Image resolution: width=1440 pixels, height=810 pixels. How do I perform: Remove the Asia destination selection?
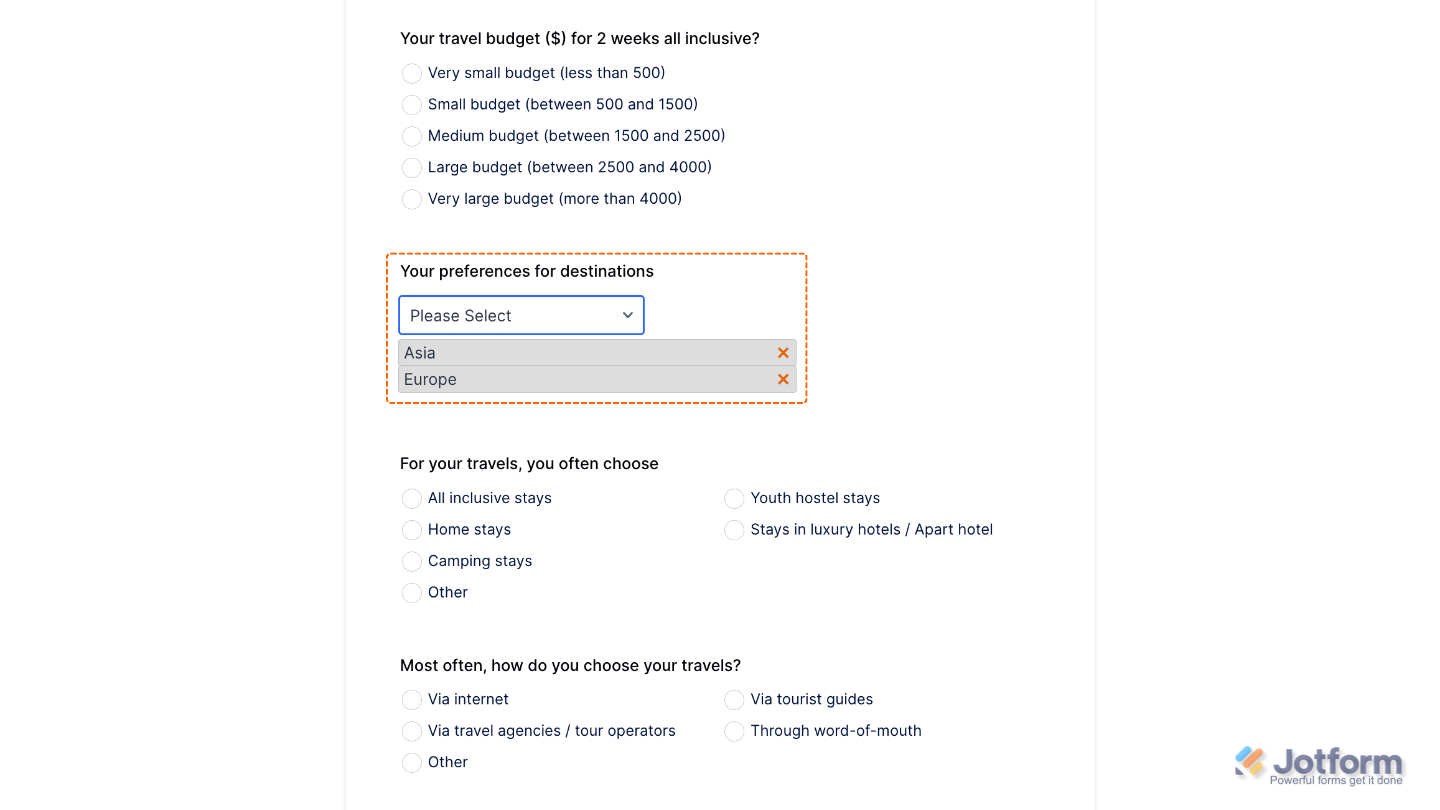click(x=783, y=352)
